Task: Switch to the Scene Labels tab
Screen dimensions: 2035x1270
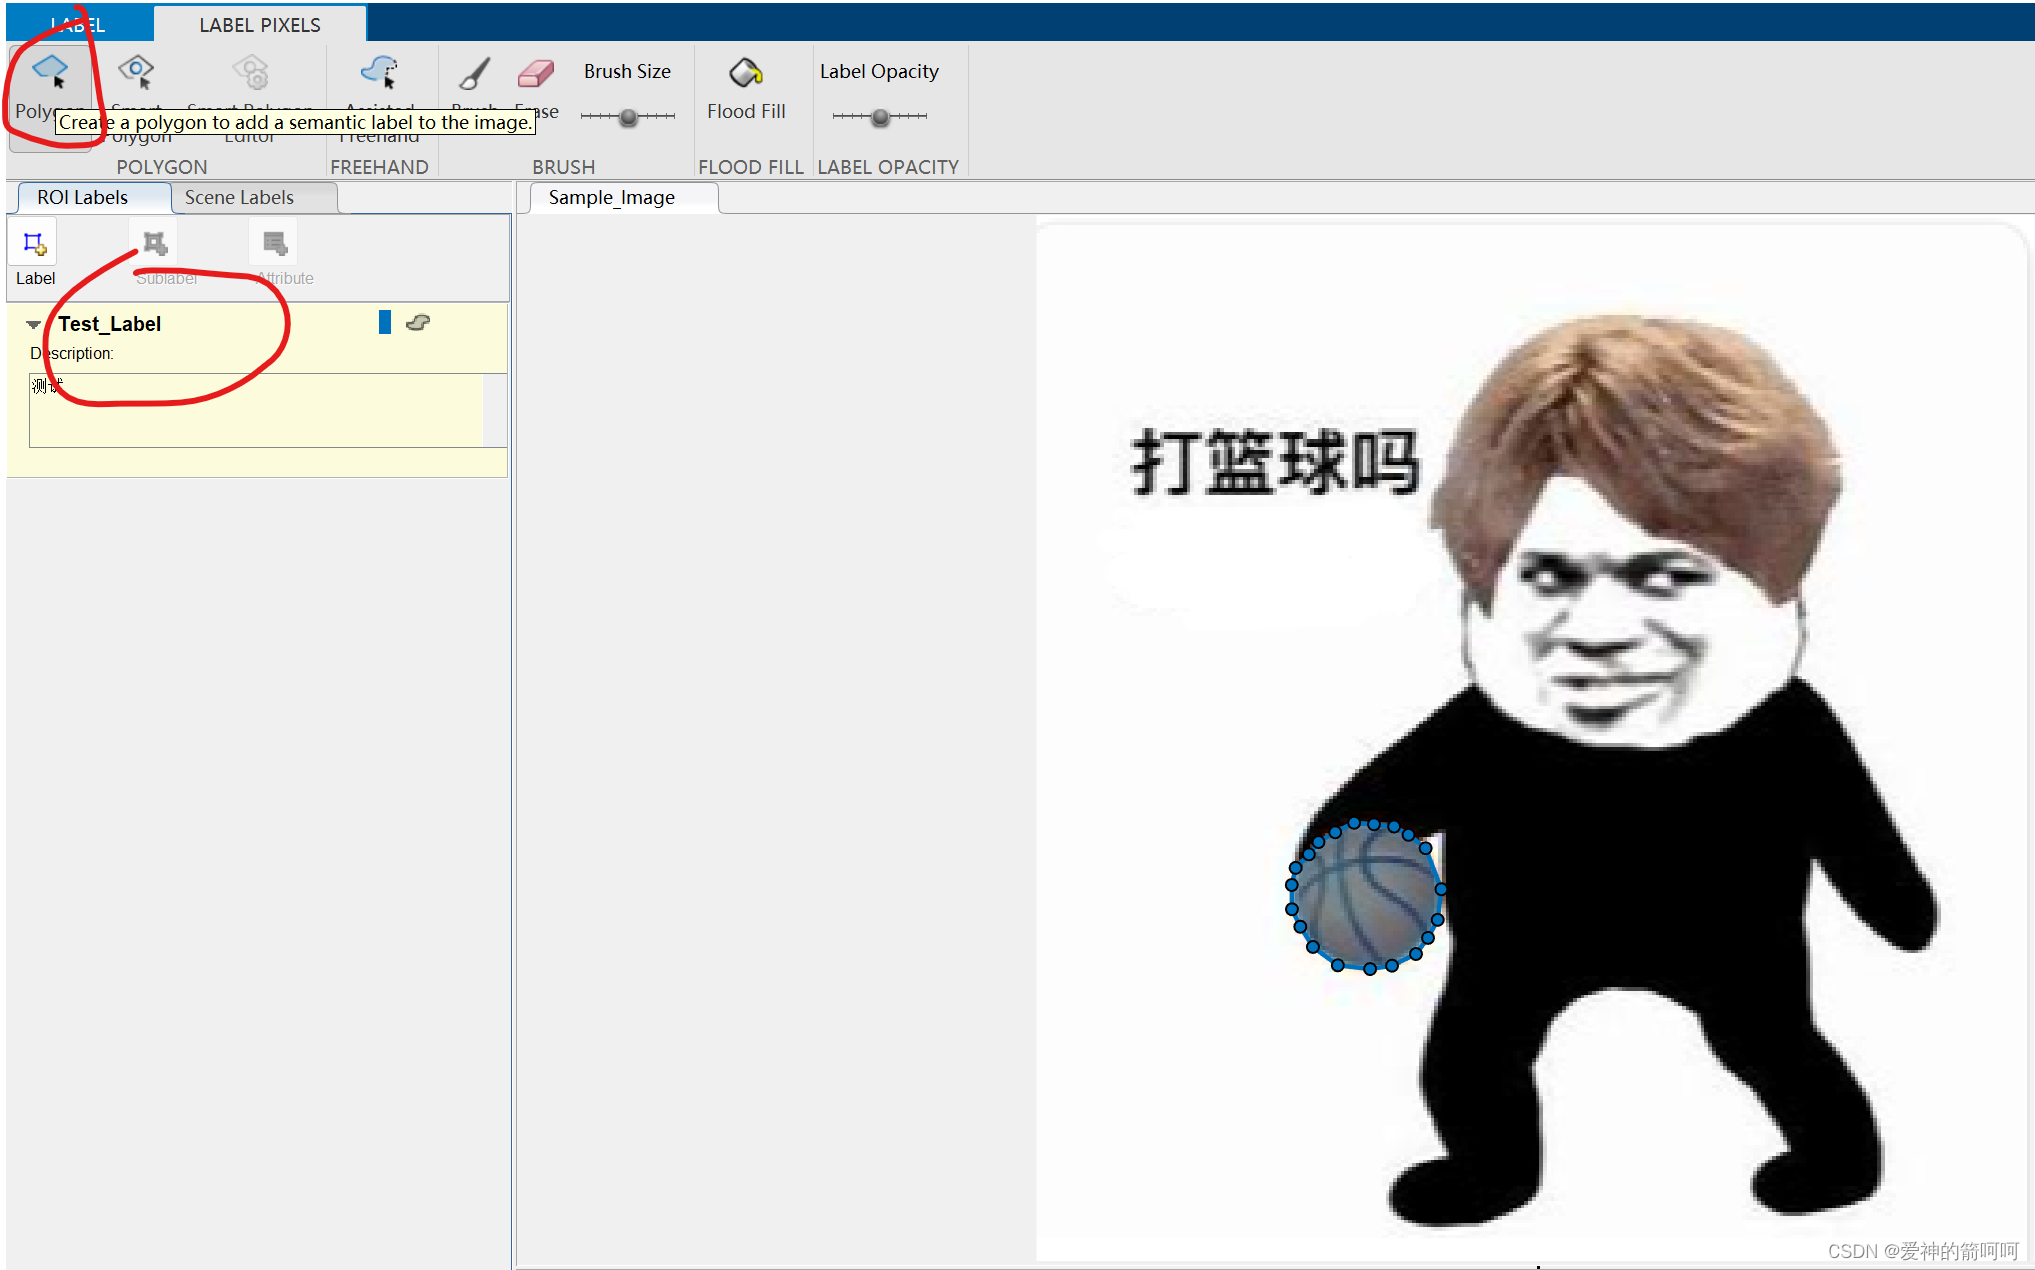Action: [x=237, y=195]
